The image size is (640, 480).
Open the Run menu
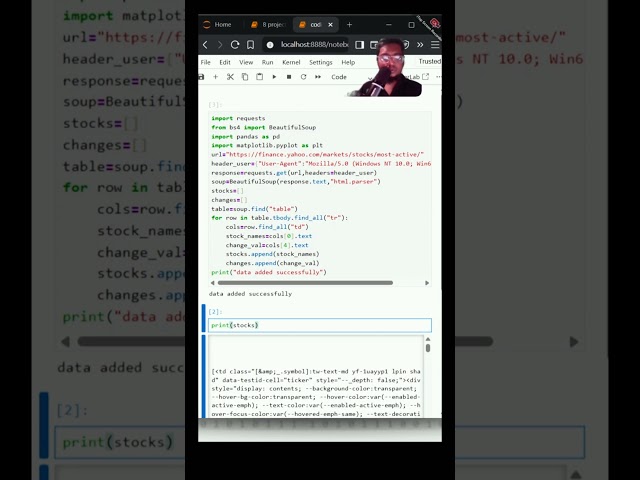coord(267,62)
